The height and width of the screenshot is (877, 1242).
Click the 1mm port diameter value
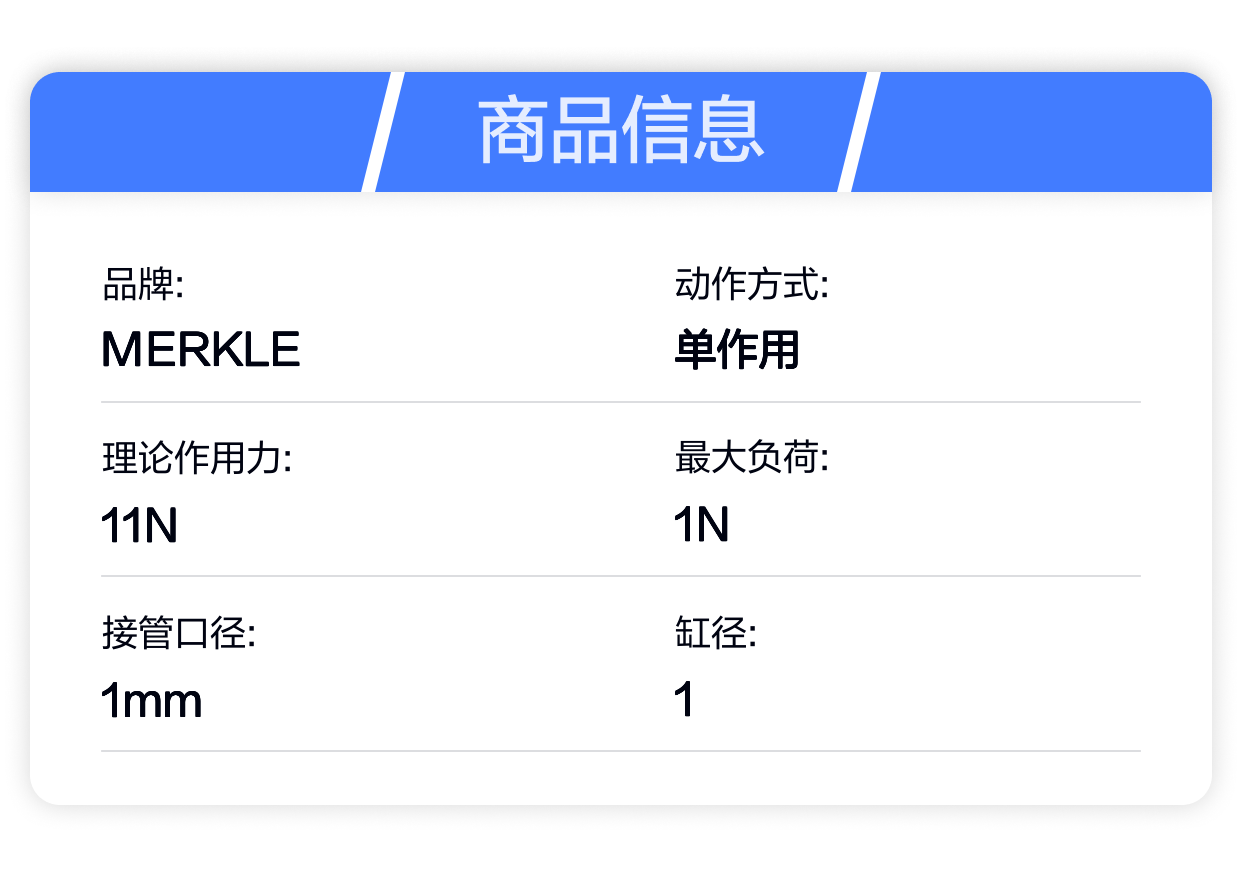click(x=152, y=700)
